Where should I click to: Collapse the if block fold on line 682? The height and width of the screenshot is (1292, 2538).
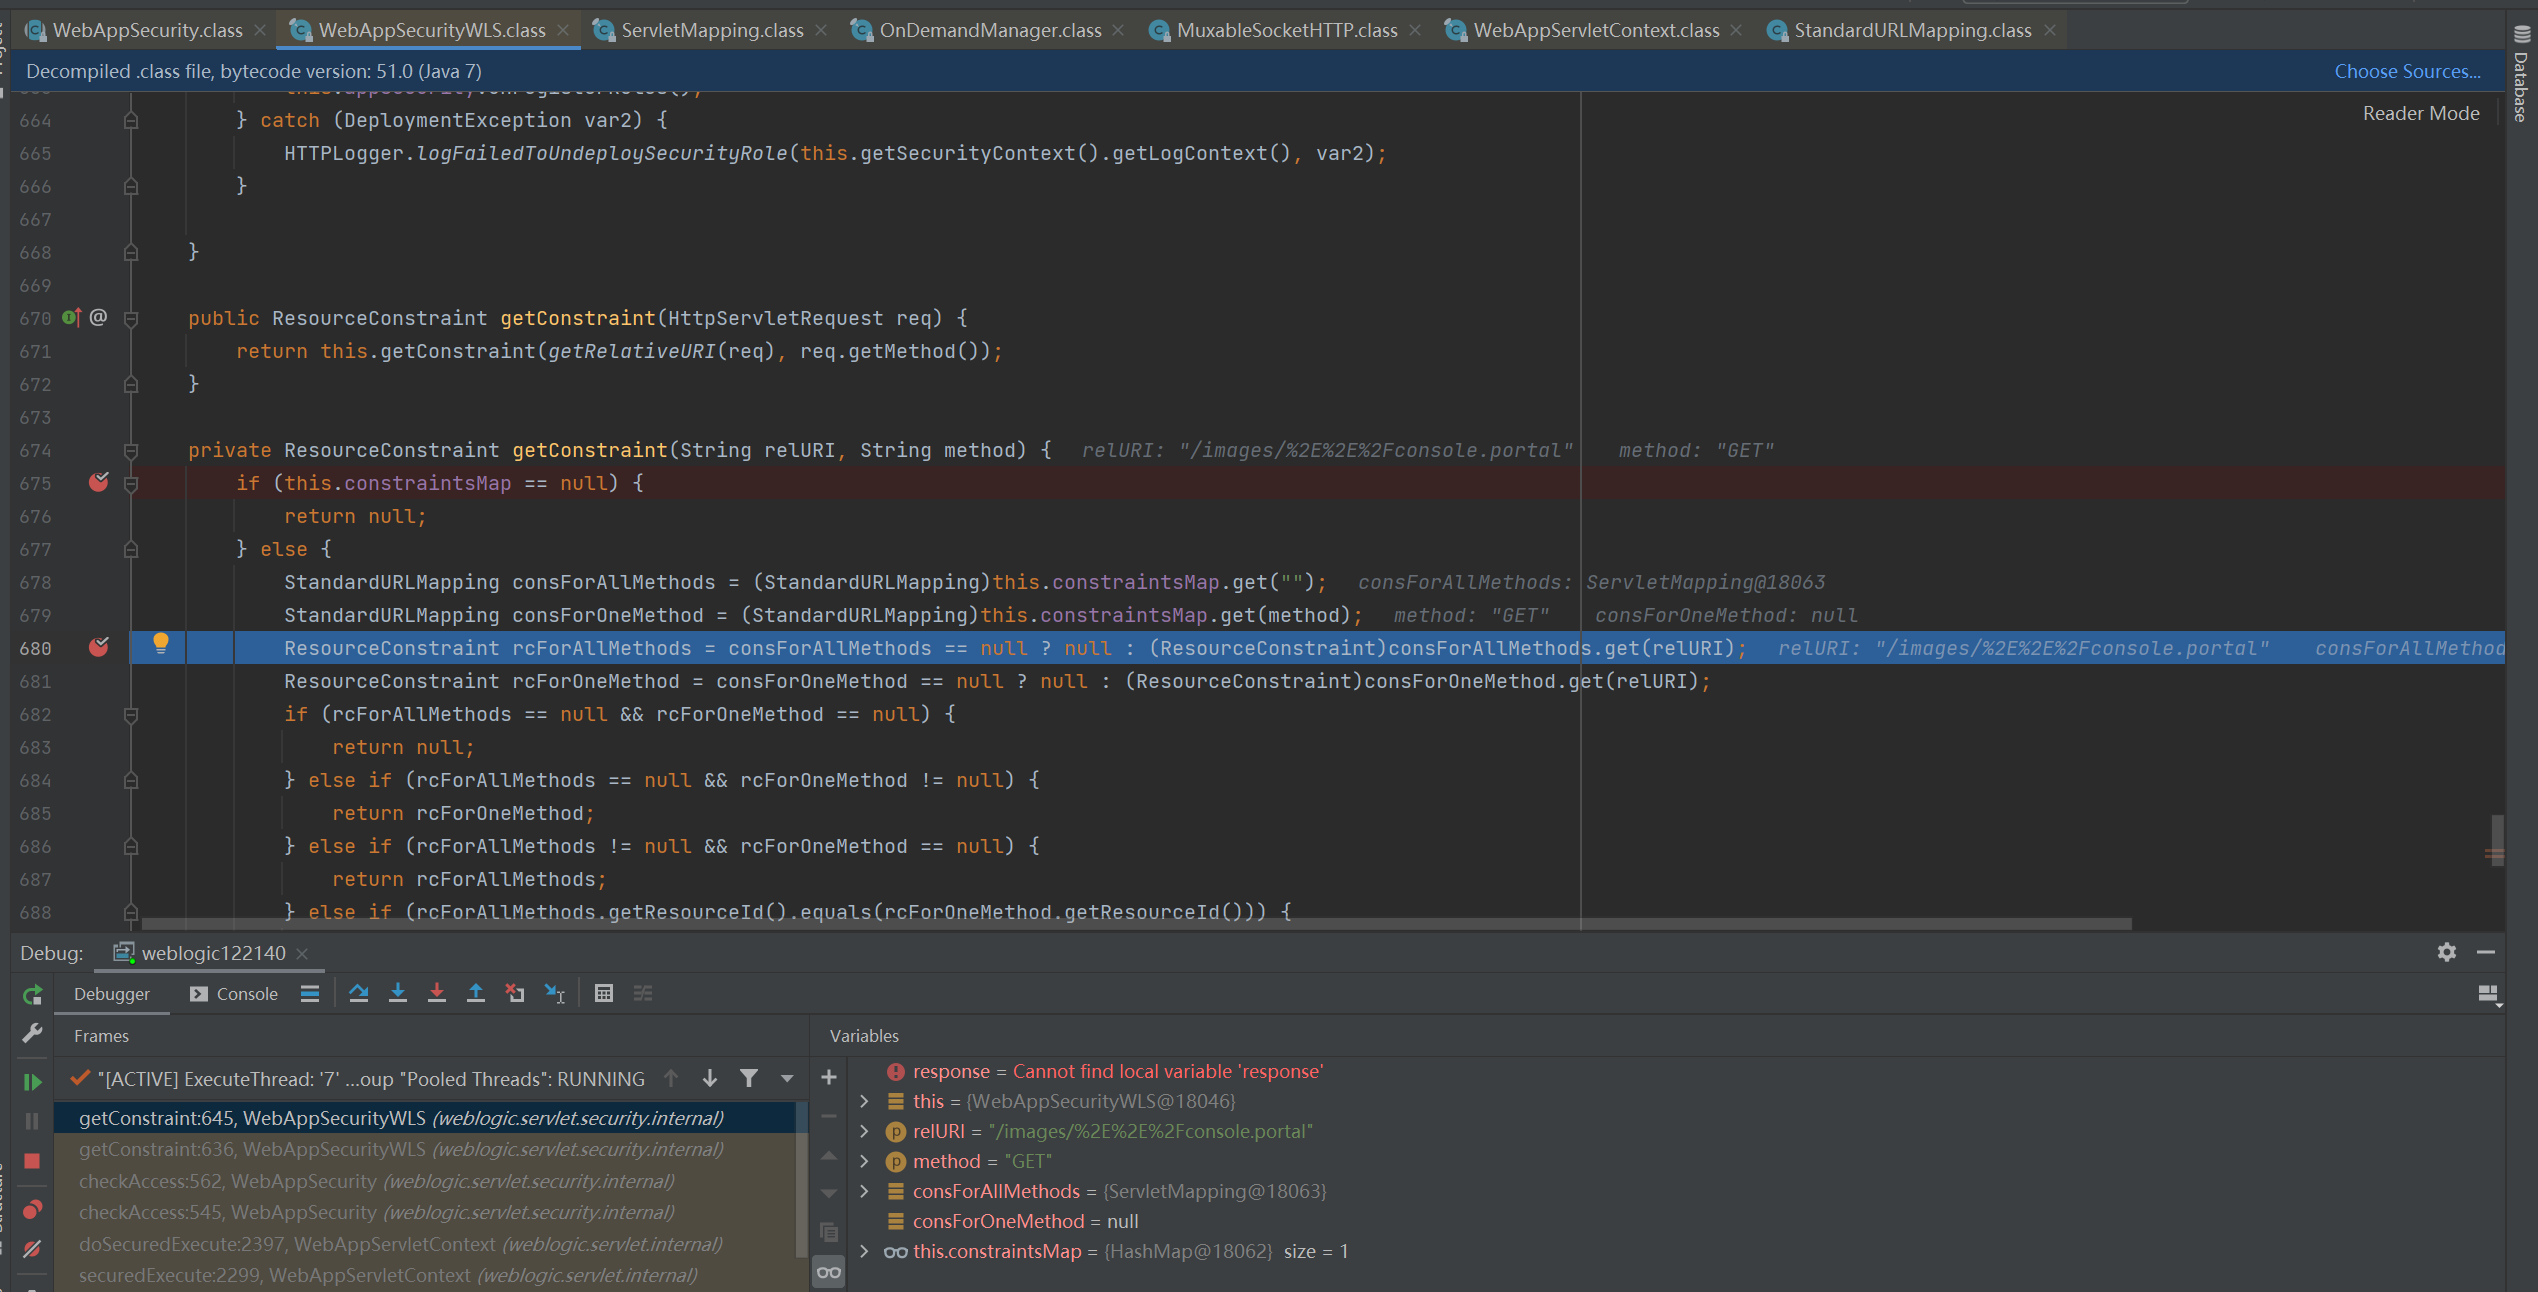131,715
